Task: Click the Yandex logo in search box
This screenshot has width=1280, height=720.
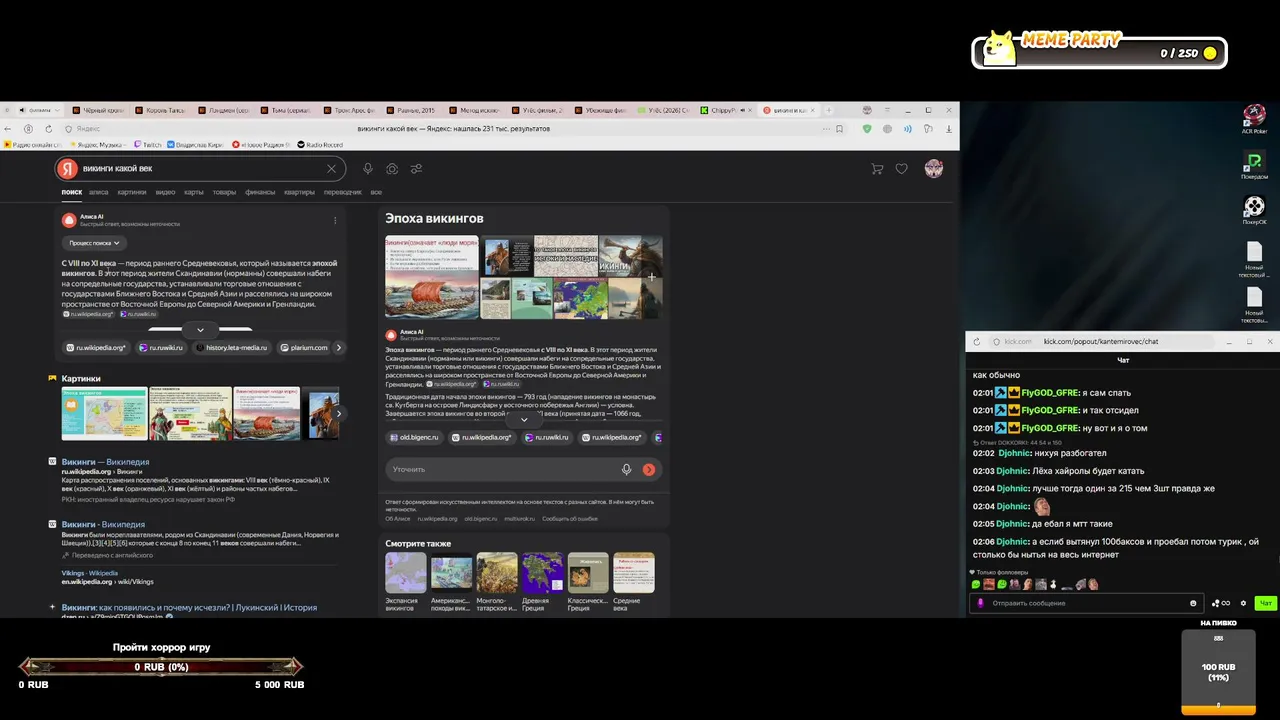Action: coord(67,169)
